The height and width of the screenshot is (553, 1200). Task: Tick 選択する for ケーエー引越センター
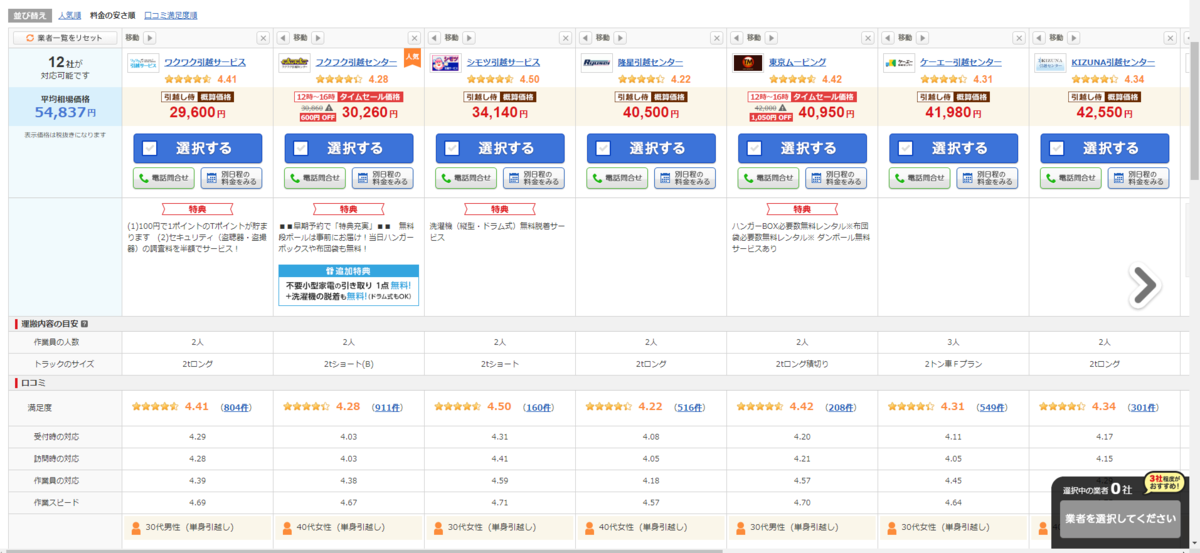(x=953, y=148)
